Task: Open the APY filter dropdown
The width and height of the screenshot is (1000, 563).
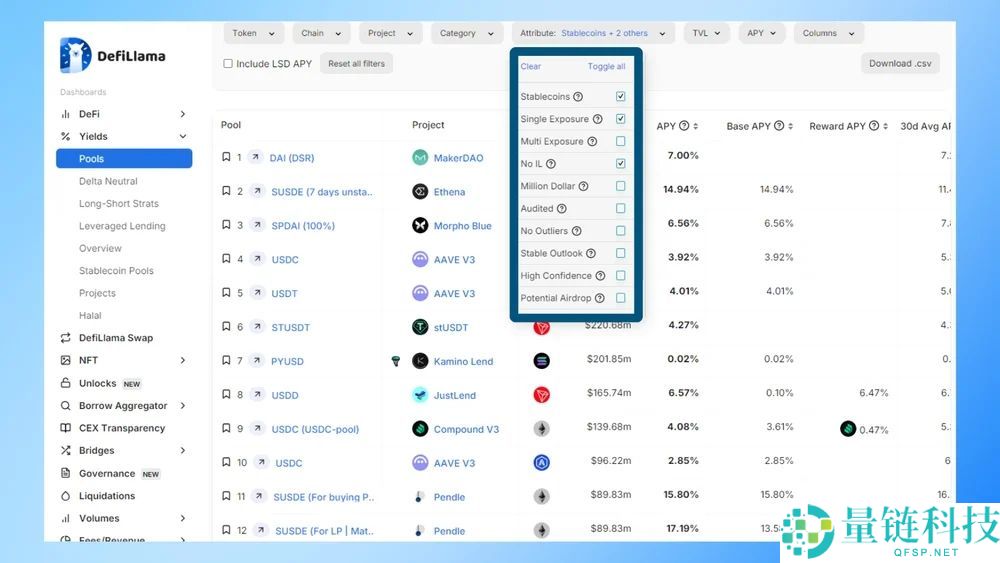Action: coord(761,33)
